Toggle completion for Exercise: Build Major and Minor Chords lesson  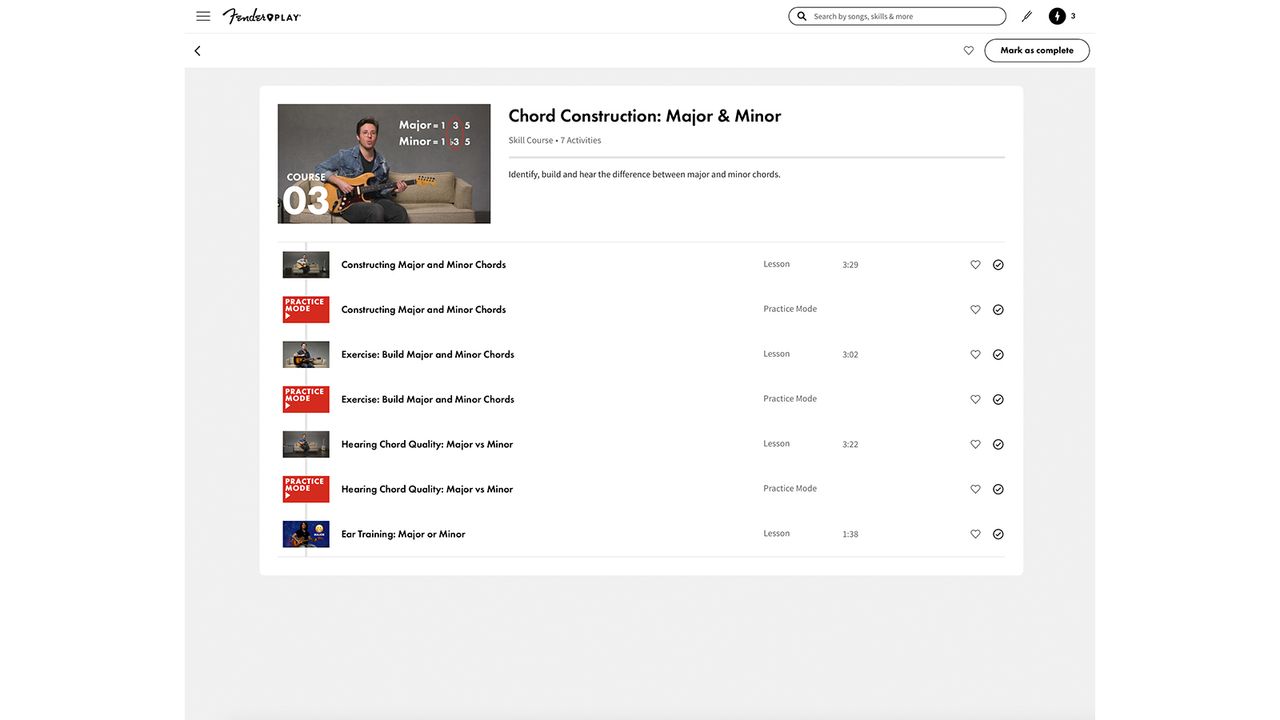point(998,354)
